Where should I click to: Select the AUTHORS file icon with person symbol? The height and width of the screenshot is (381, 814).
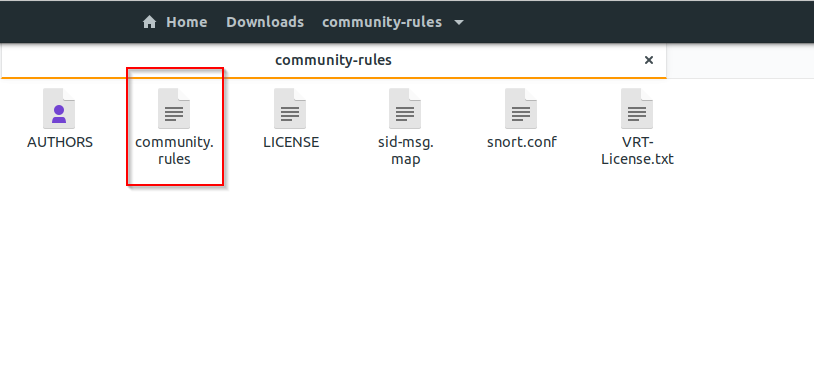click(59, 108)
